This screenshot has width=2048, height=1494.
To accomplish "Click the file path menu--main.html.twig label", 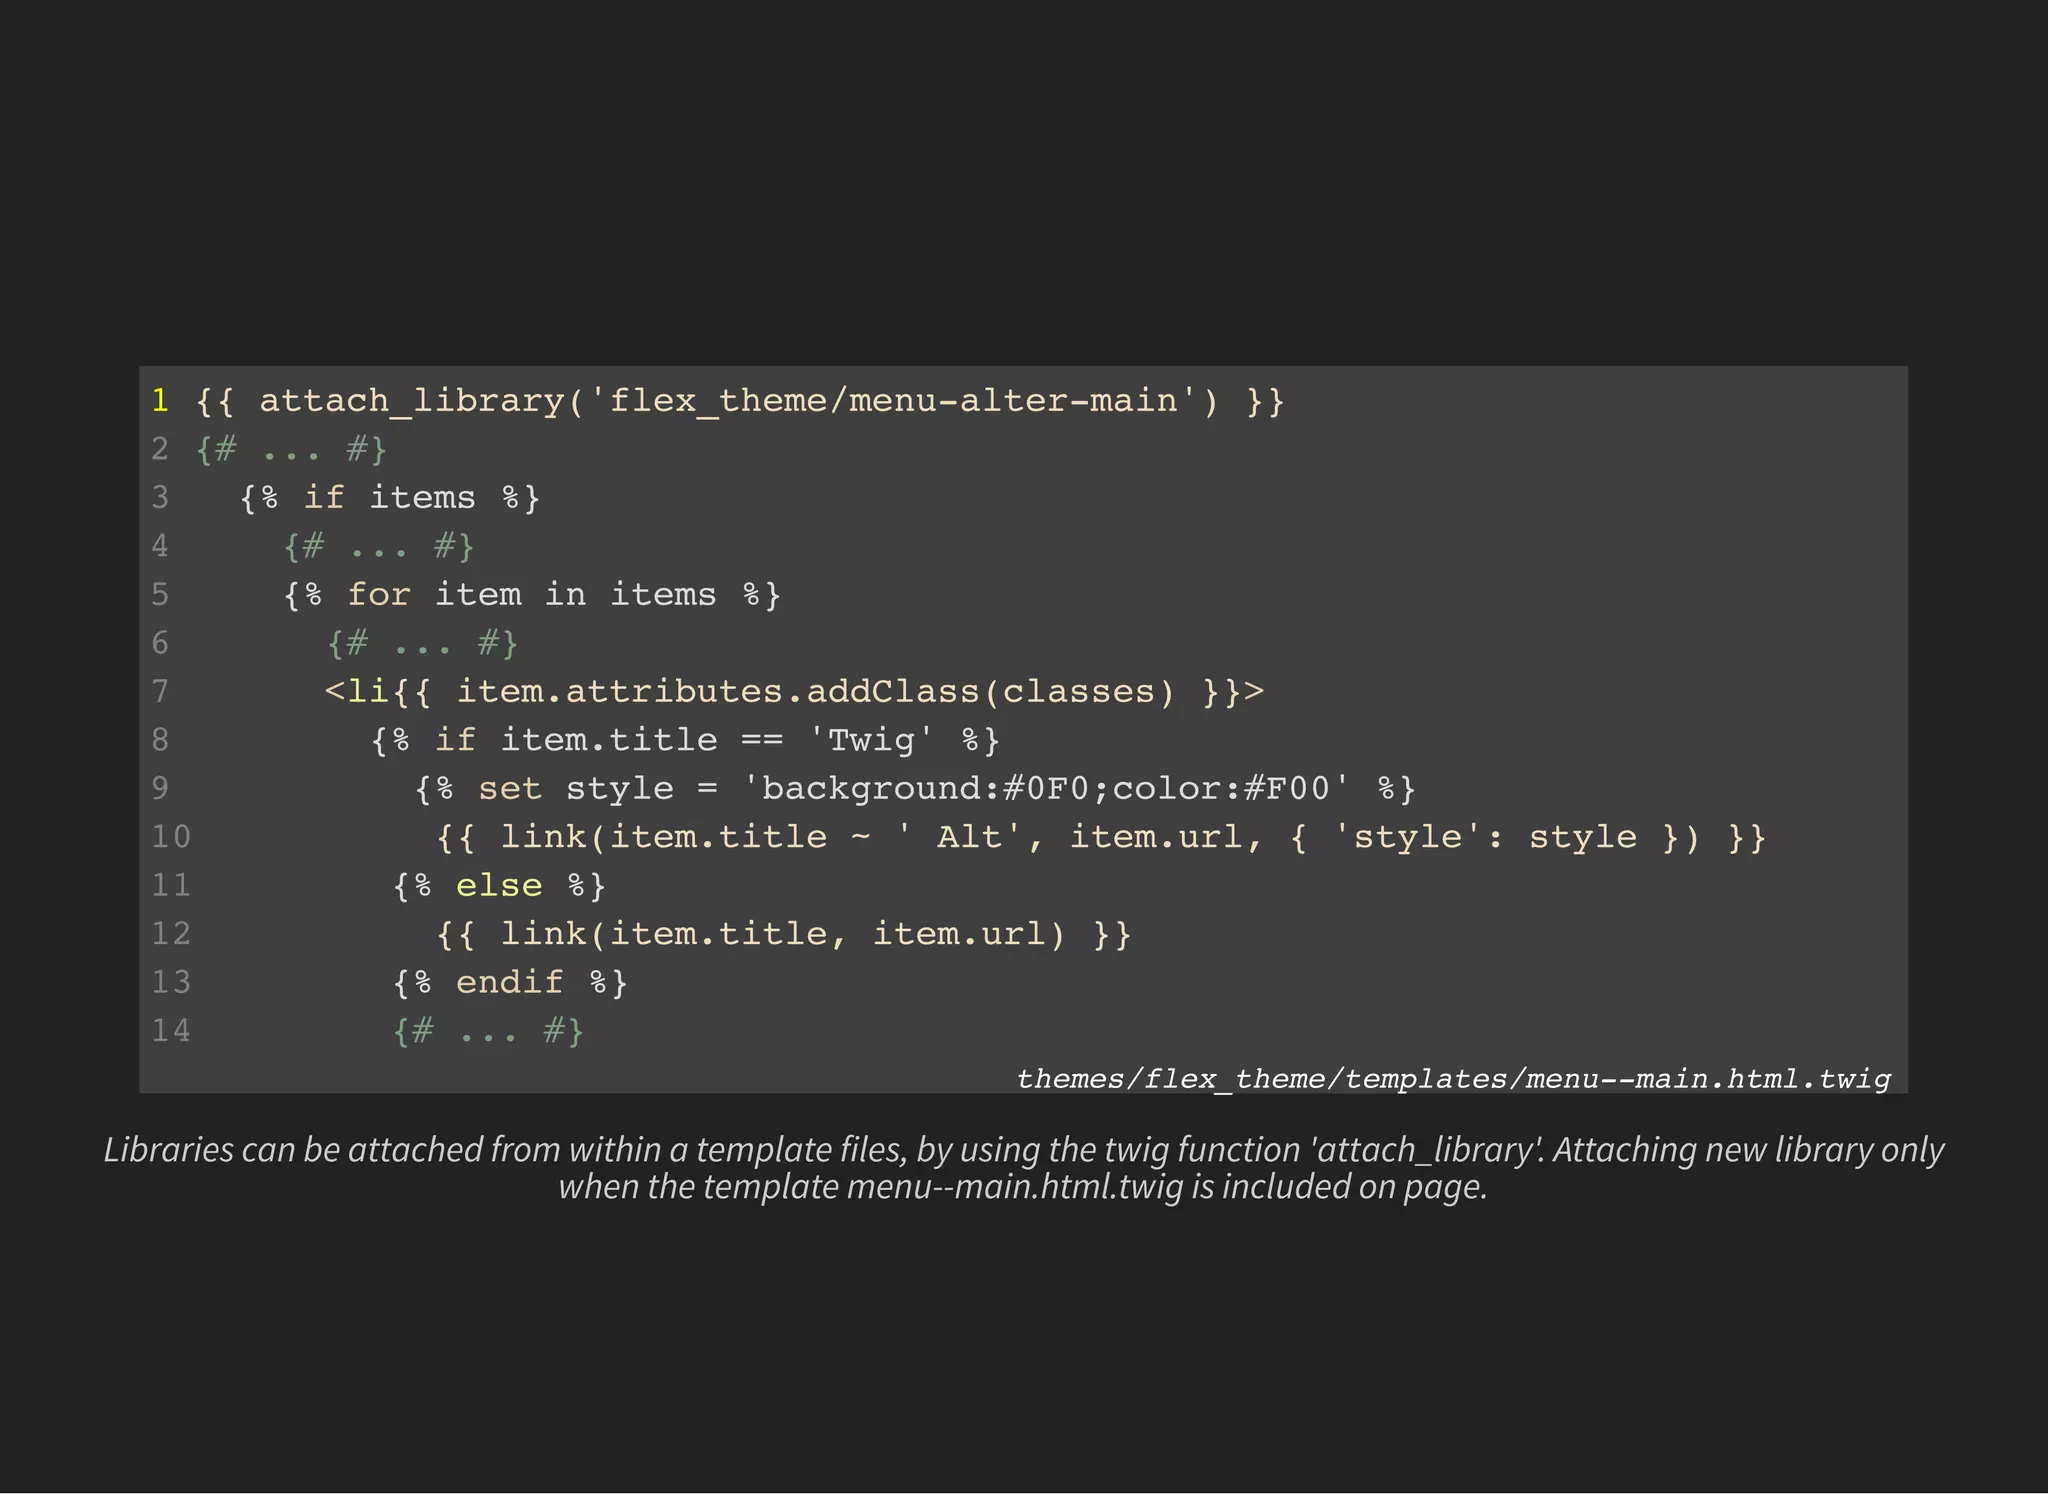I will click(1454, 1079).
